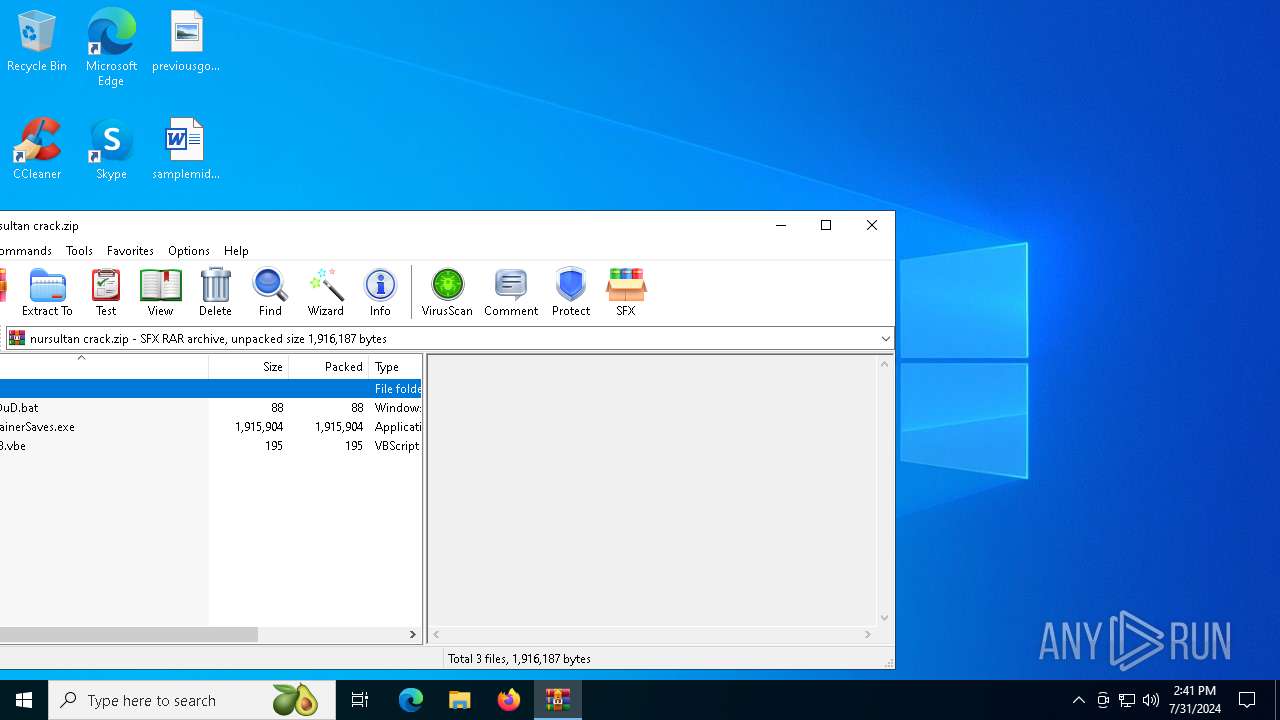Image resolution: width=1280 pixels, height=720 pixels.
Task: Click the Delete trash icon
Action: [215, 292]
